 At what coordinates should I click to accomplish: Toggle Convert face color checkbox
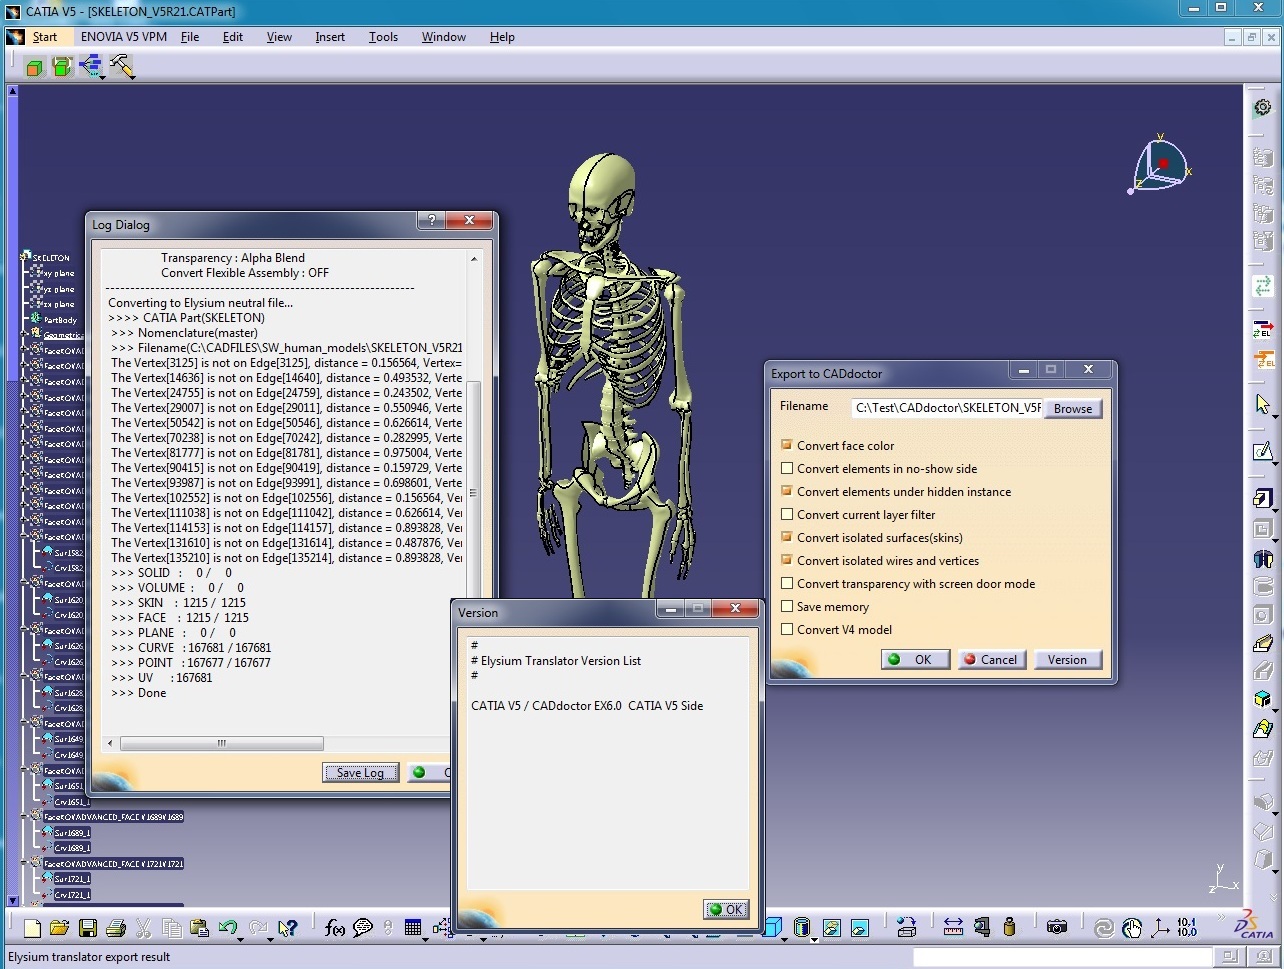tap(787, 445)
